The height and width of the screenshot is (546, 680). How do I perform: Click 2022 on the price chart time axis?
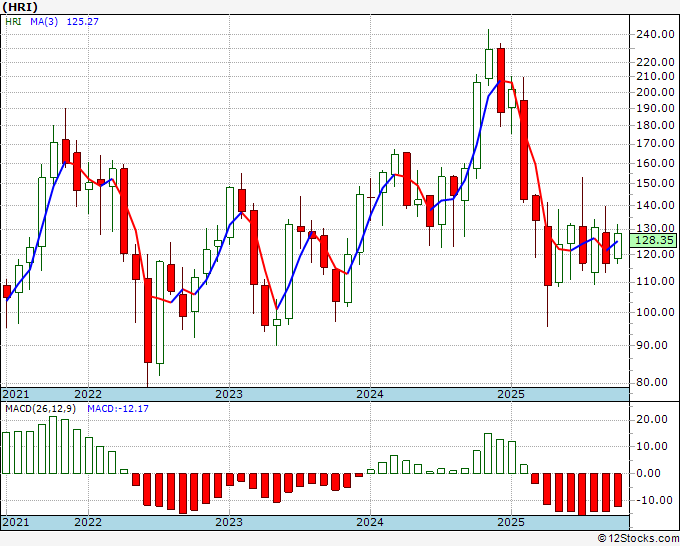click(x=88, y=394)
